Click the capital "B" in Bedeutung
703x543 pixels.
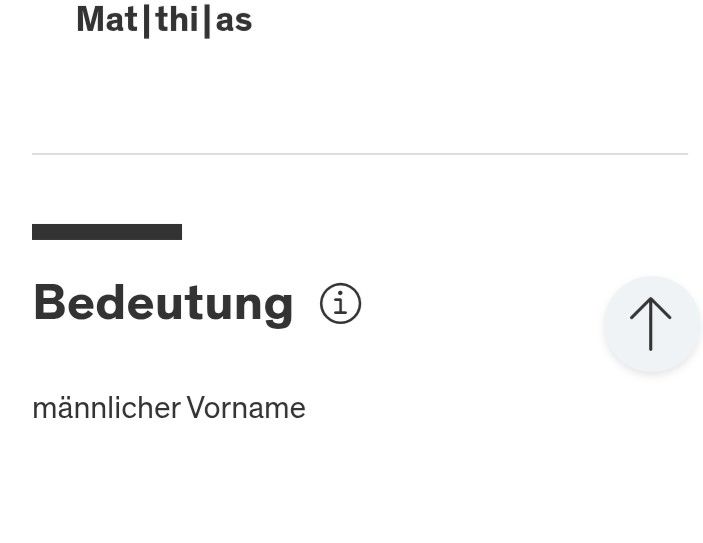tap(48, 302)
